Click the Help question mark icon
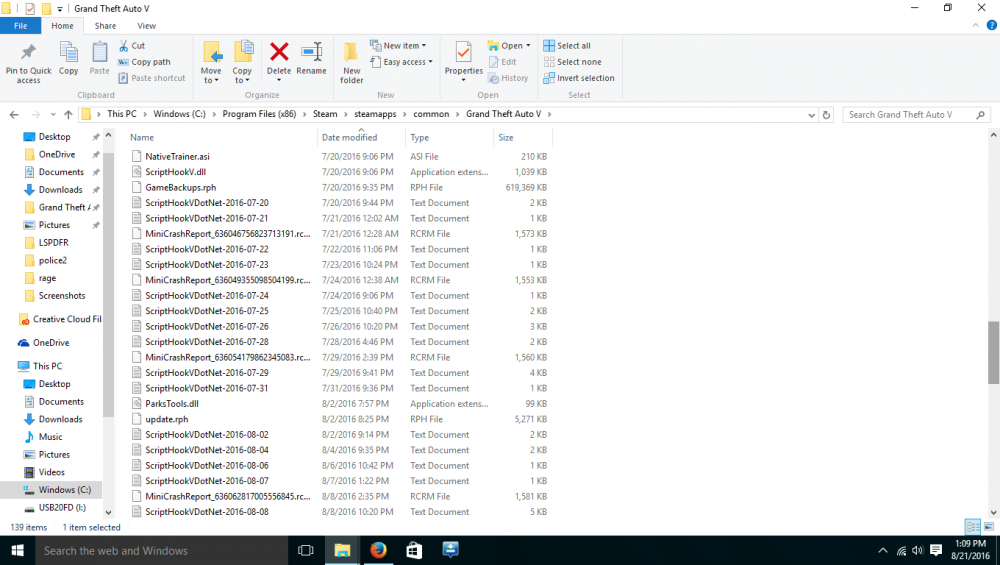1000x565 pixels. click(x=991, y=26)
